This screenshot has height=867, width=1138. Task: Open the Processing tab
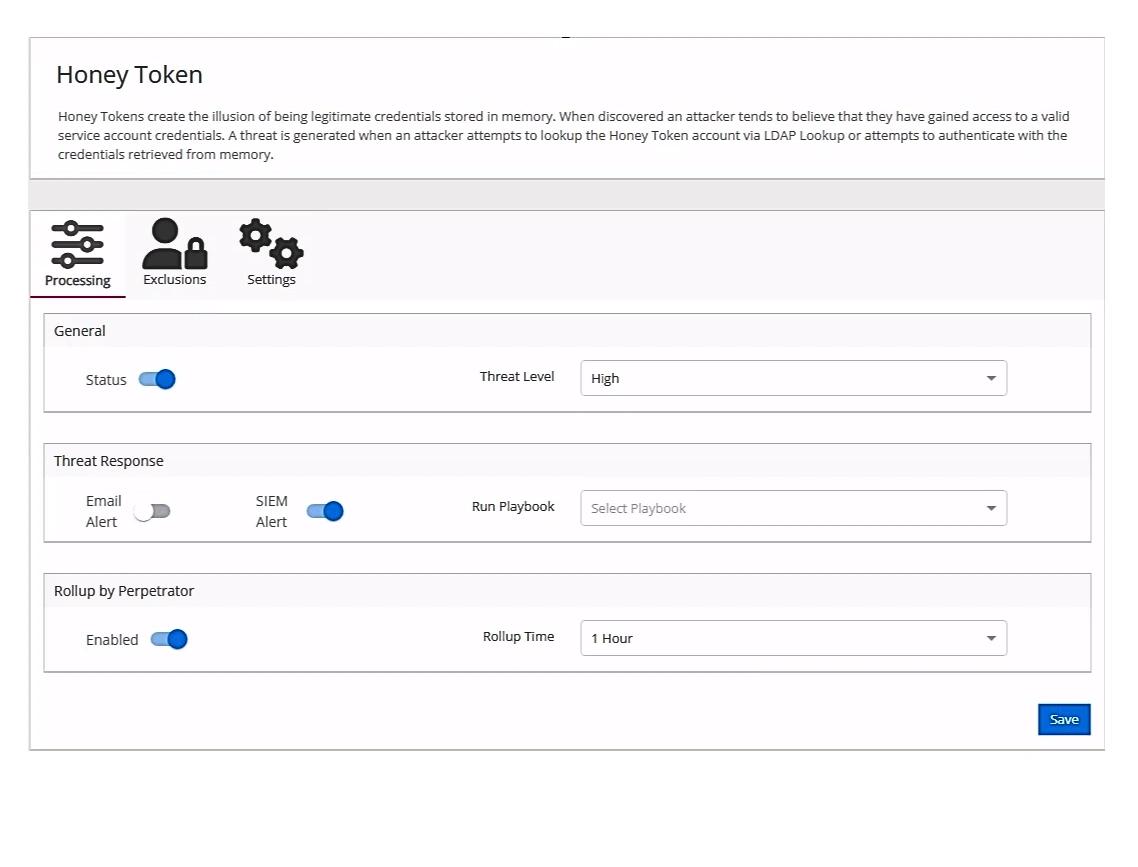click(77, 254)
